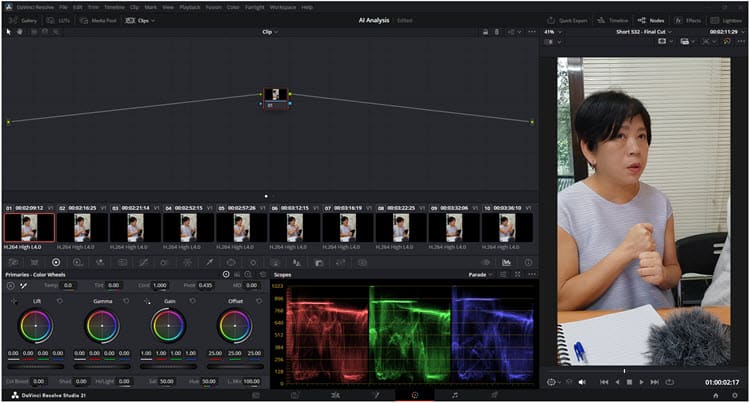Mute the viewer audio

[x=582, y=382]
